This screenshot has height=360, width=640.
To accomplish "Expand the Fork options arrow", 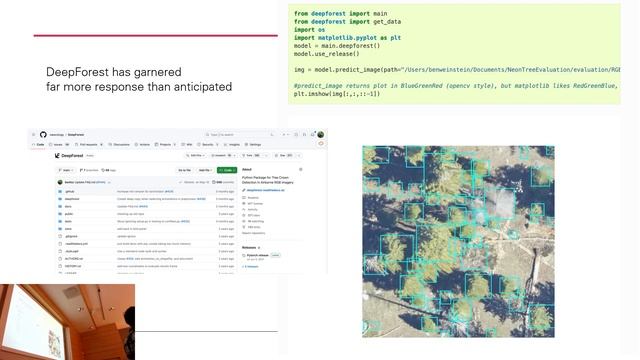I will point(267,156).
